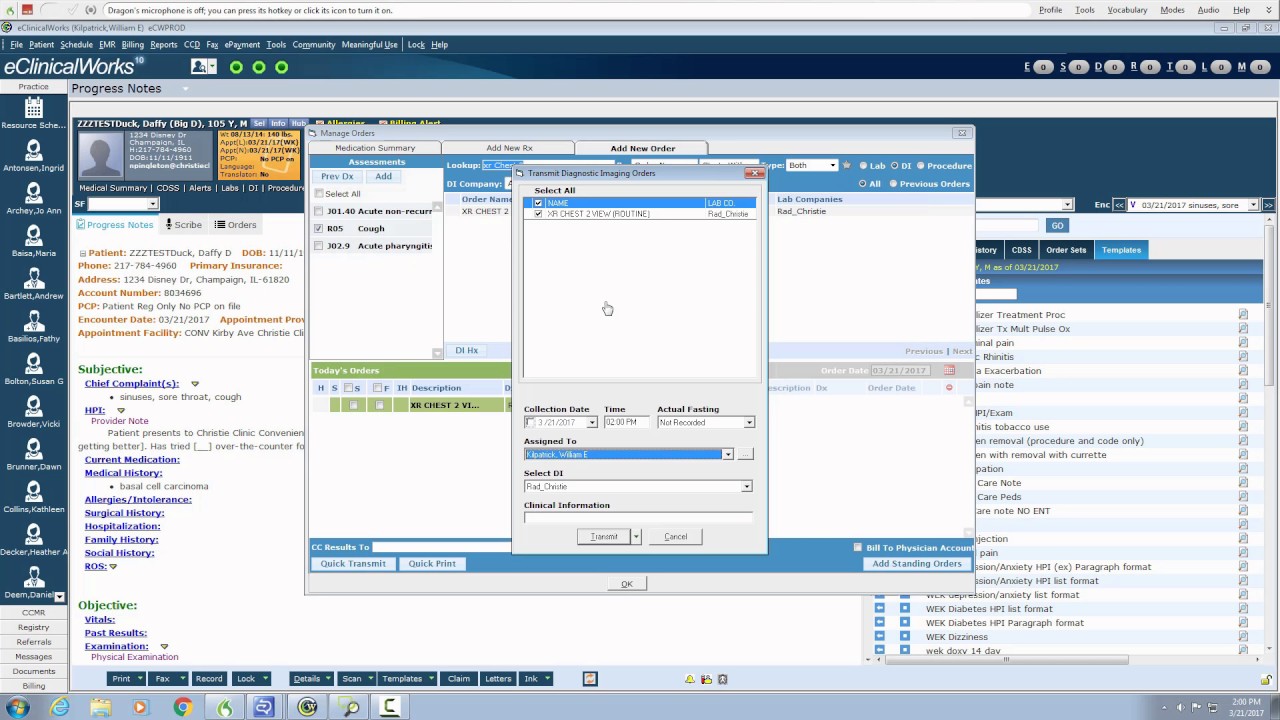
Task: Enable Bill To Physician Account checkbox
Action: pos(857,548)
